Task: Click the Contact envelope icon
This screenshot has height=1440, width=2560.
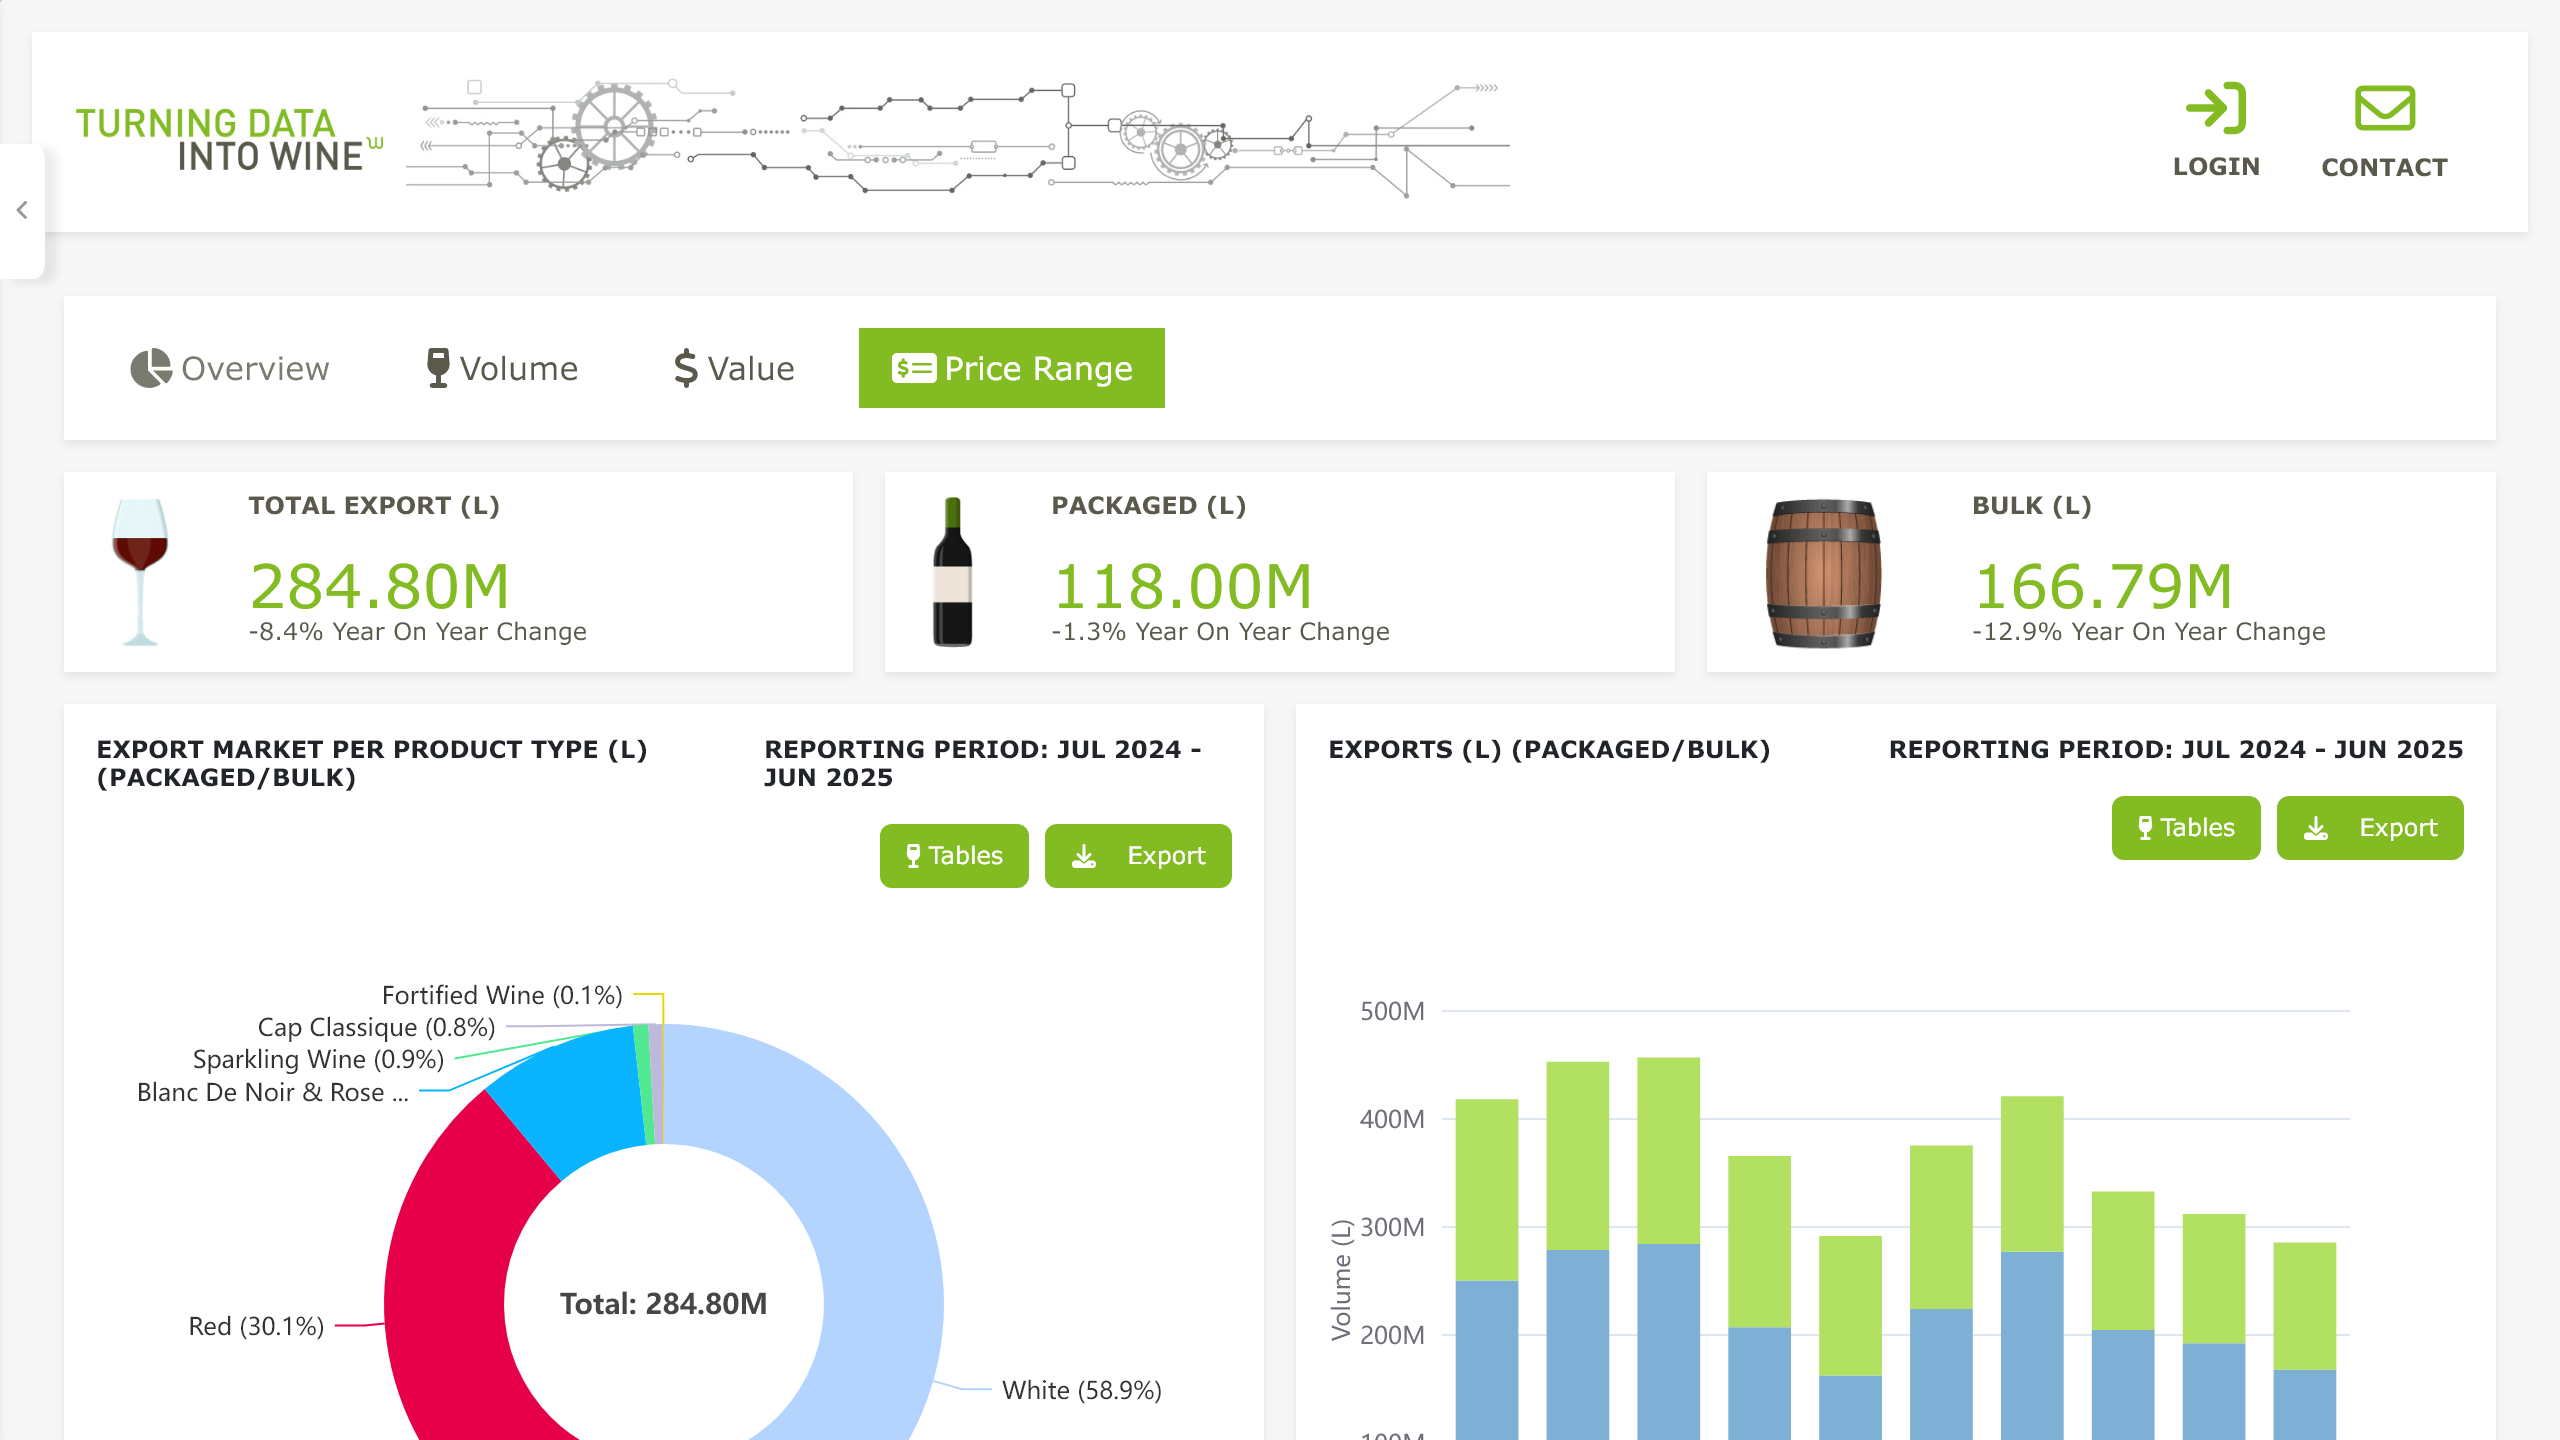Action: [2385, 108]
